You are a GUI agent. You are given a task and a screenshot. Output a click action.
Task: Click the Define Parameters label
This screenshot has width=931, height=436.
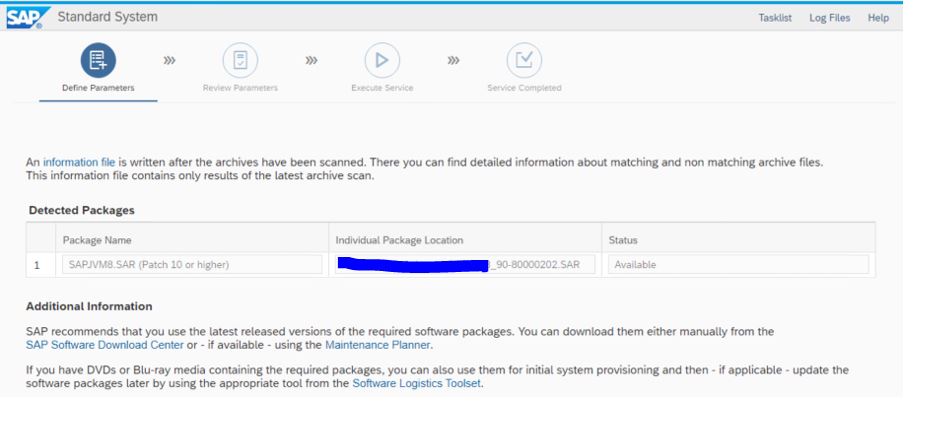click(x=98, y=88)
